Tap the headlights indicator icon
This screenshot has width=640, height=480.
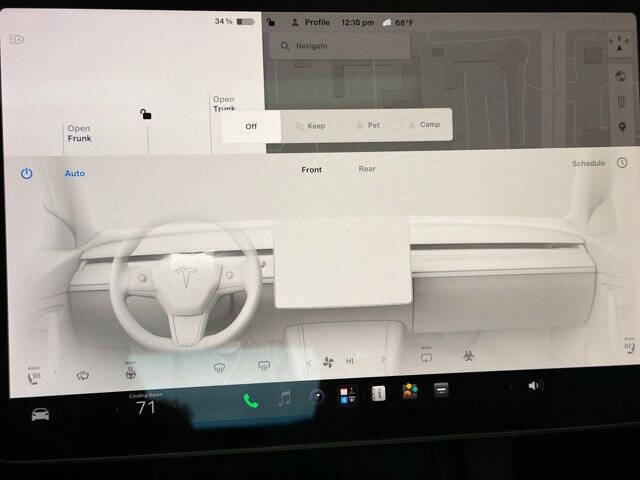pyautogui.click(x=17, y=40)
